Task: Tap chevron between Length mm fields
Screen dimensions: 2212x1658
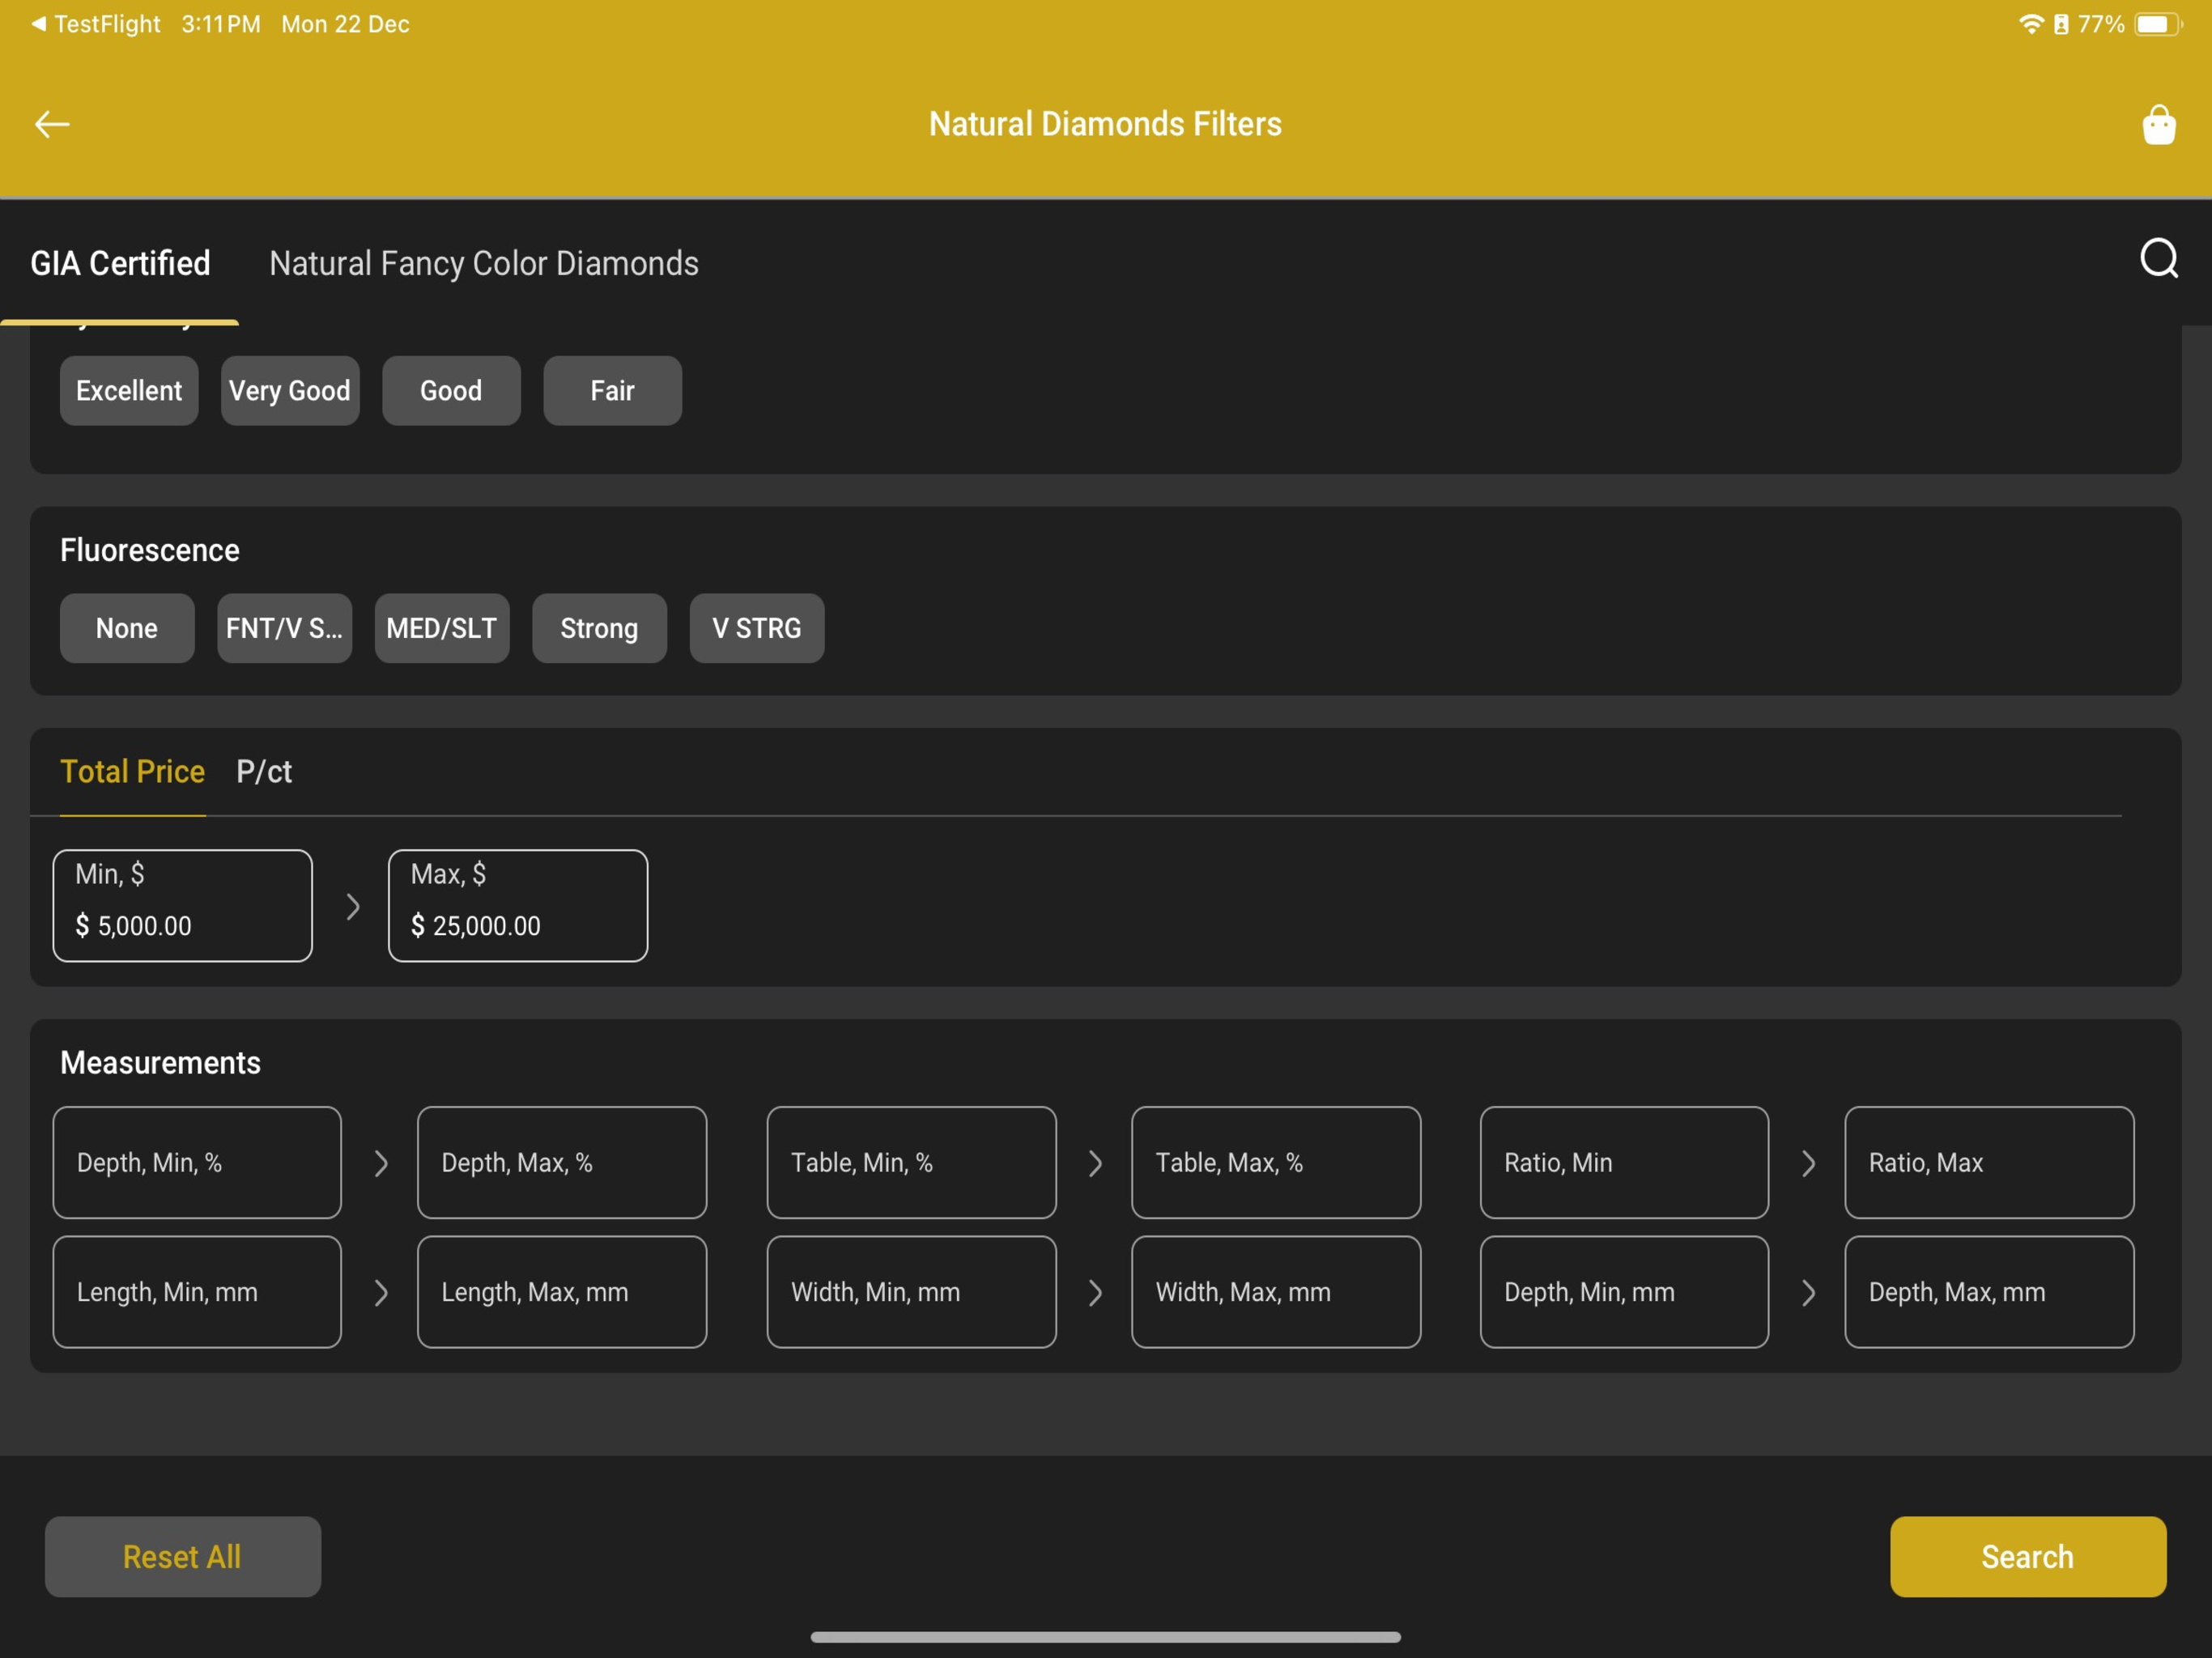Action: [x=381, y=1293]
